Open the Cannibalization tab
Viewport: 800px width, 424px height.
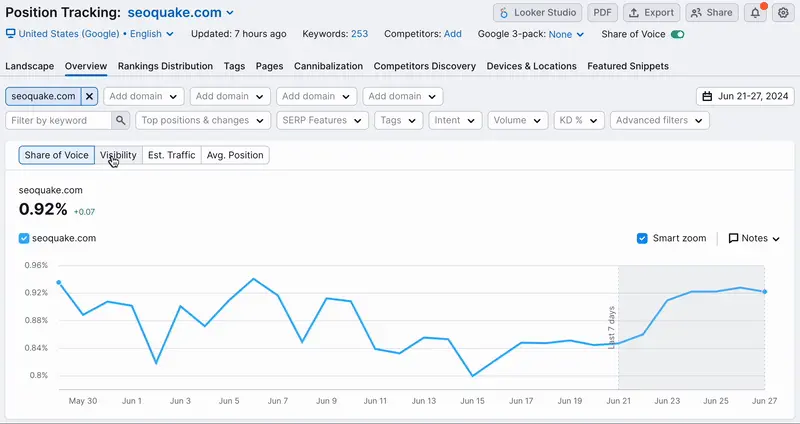coord(329,66)
